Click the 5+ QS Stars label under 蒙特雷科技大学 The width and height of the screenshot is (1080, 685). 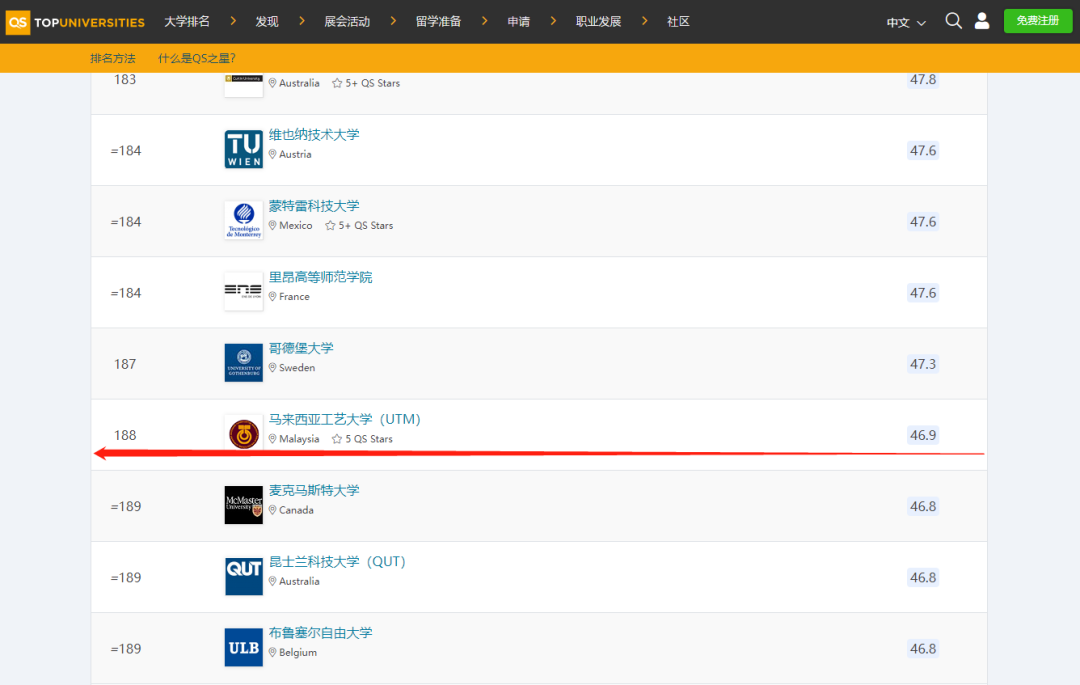pos(366,226)
